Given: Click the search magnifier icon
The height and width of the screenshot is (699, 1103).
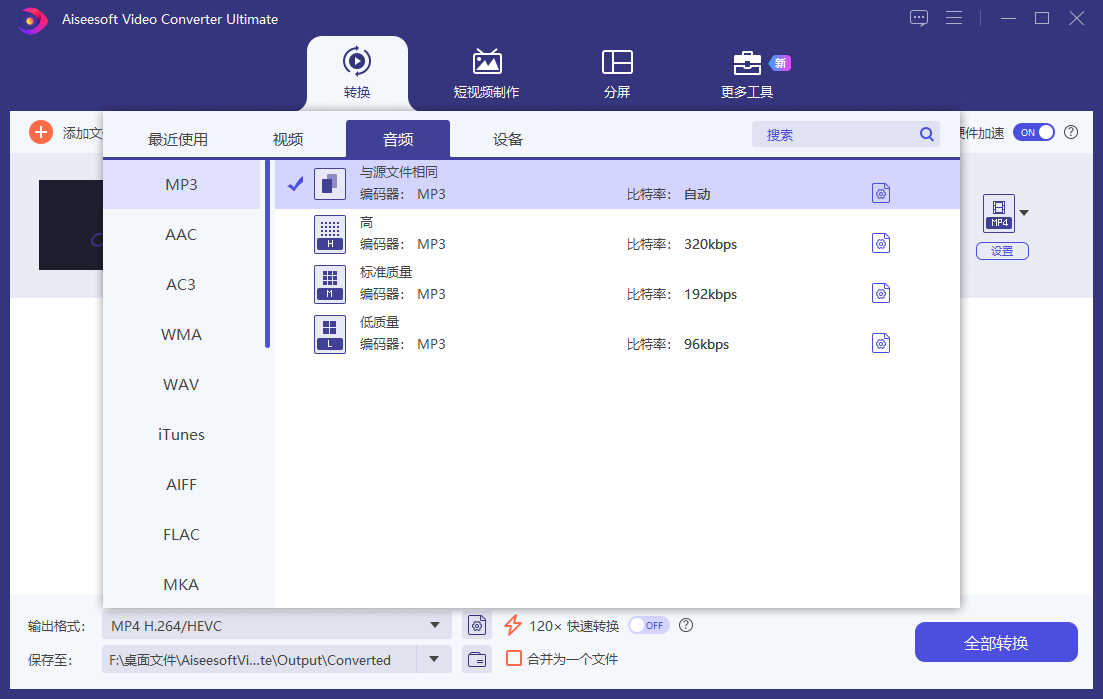Looking at the screenshot, I should point(926,133).
